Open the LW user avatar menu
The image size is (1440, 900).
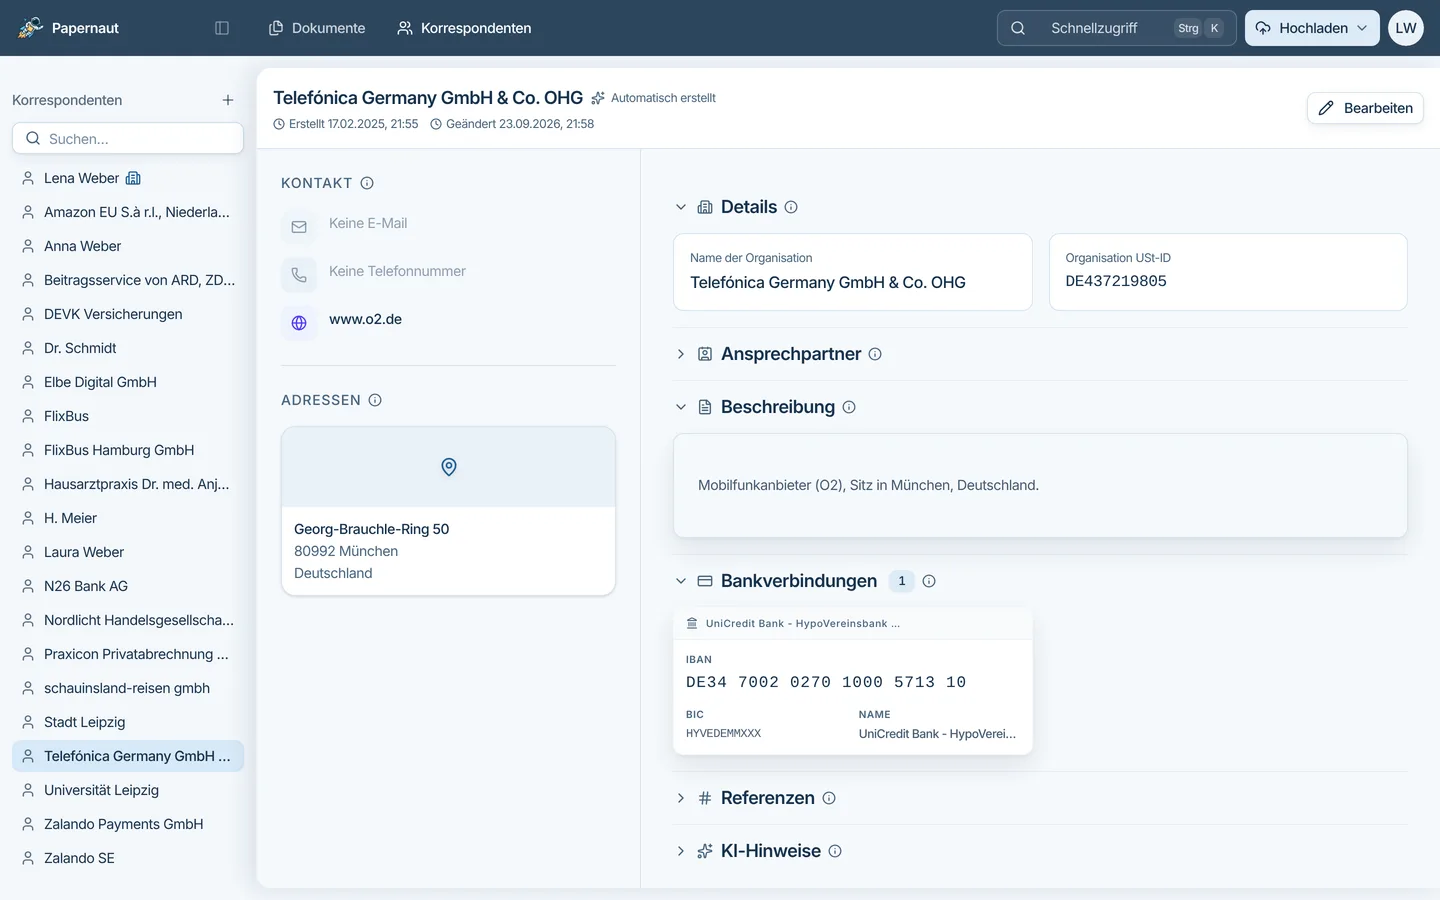click(x=1406, y=28)
